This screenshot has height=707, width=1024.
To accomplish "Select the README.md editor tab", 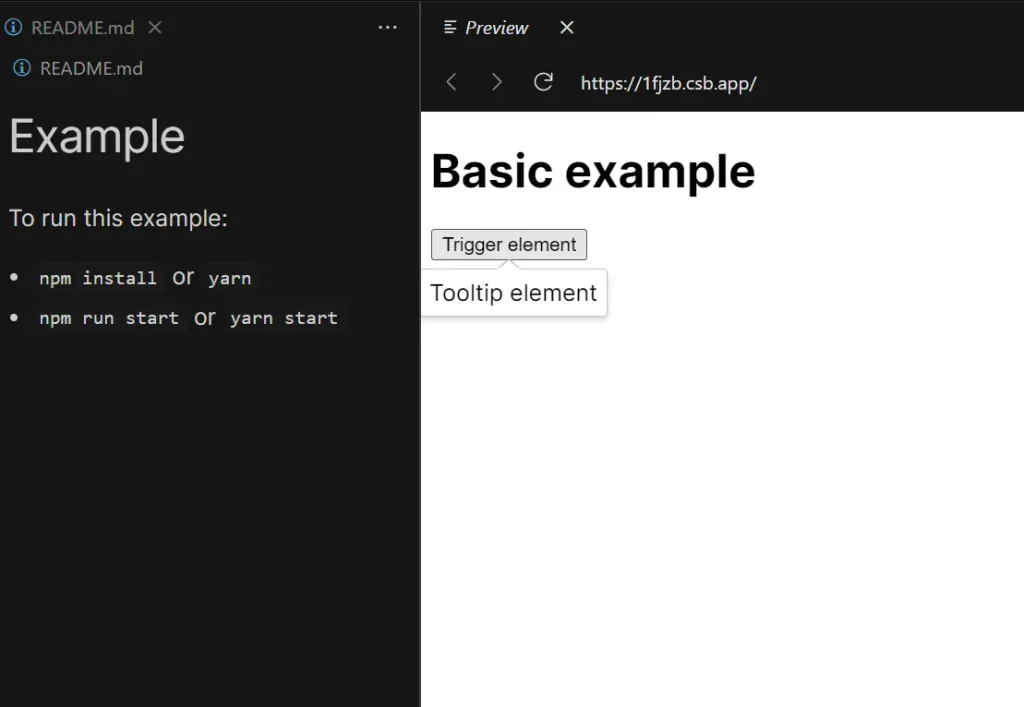I will pos(80,27).
